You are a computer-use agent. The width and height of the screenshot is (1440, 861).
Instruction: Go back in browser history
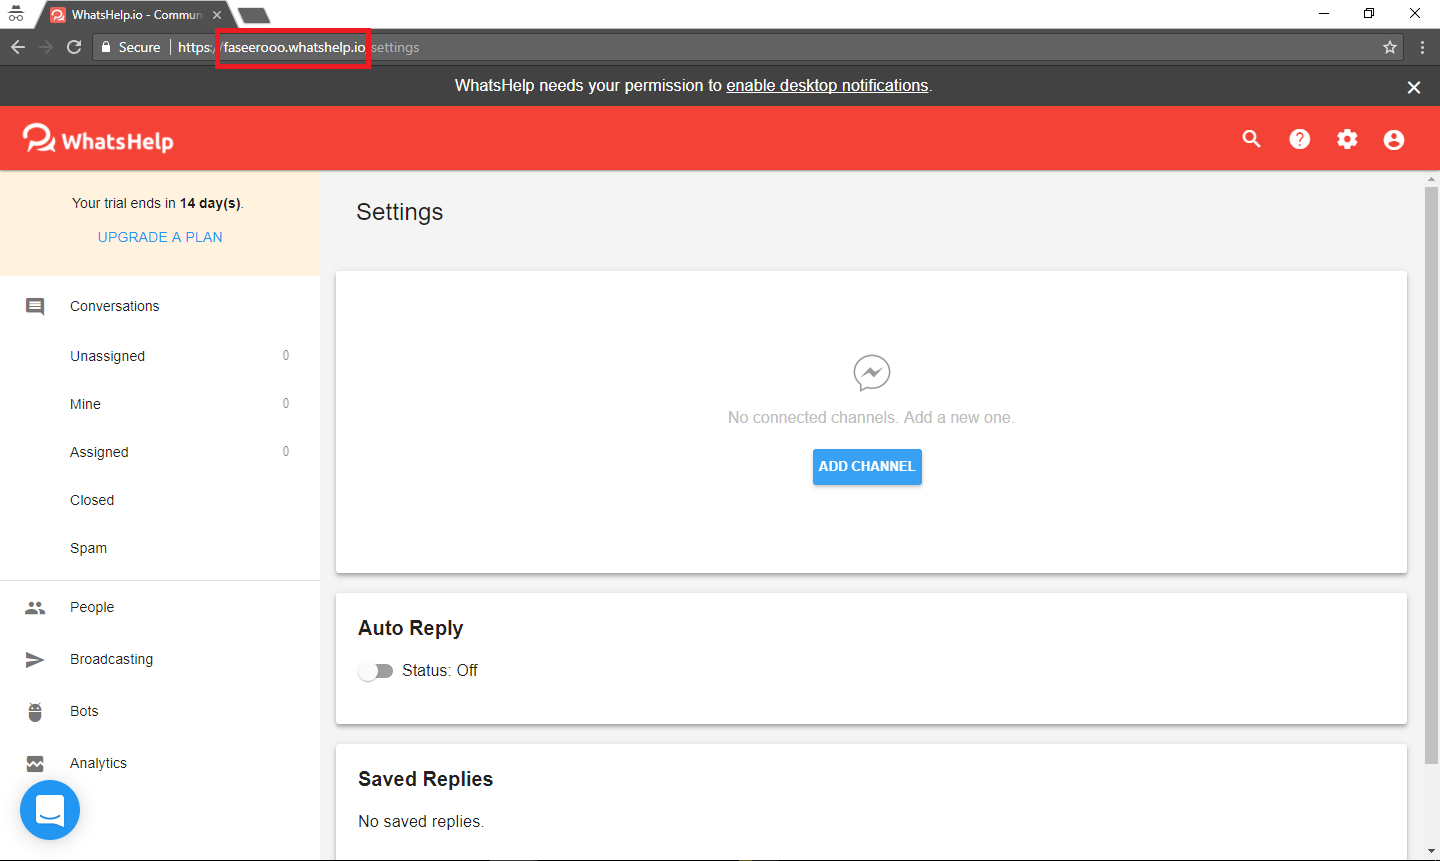pos(18,47)
